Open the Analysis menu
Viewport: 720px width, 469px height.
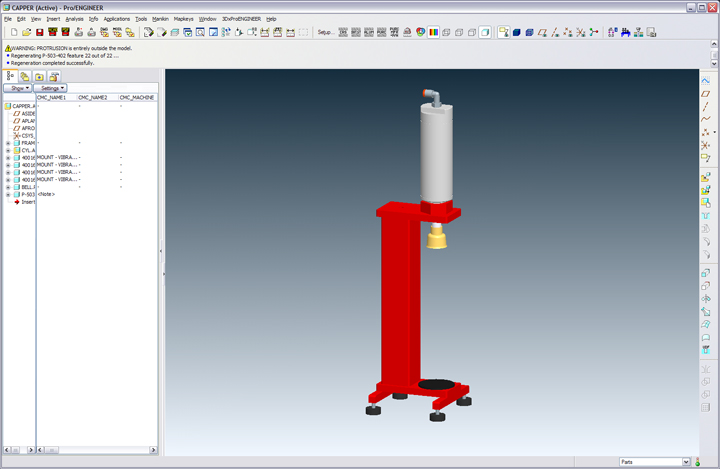[x=74, y=19]
